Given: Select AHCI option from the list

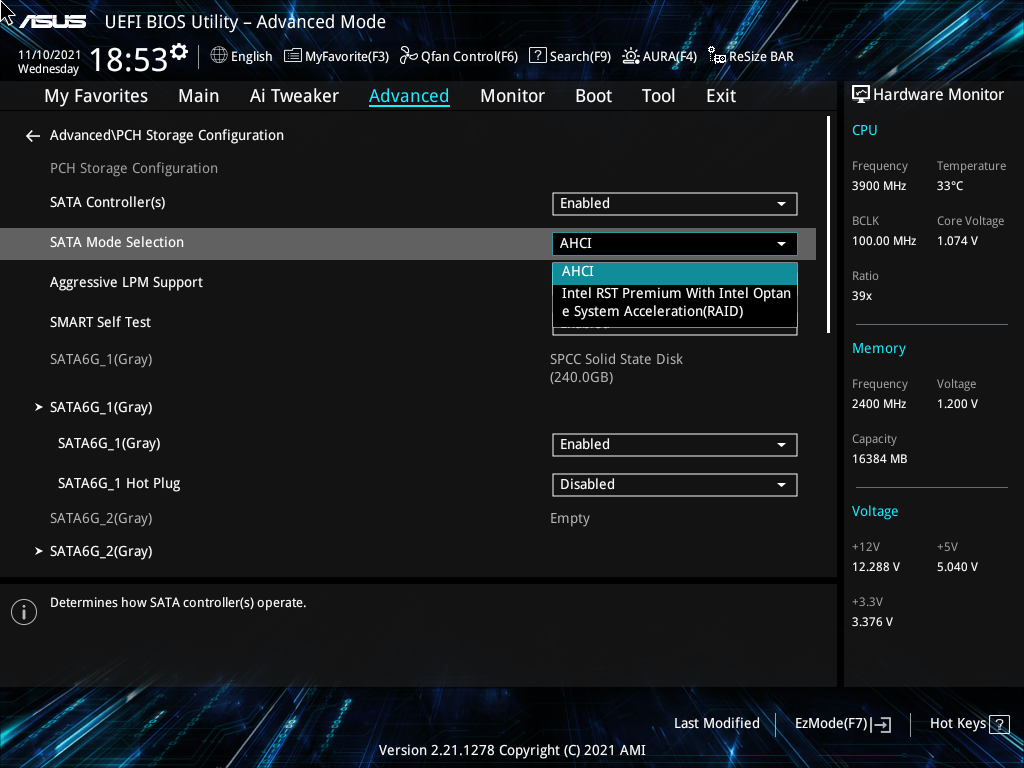Looking at the screenshot, I should pyautogui.click(x=675, y=272).
